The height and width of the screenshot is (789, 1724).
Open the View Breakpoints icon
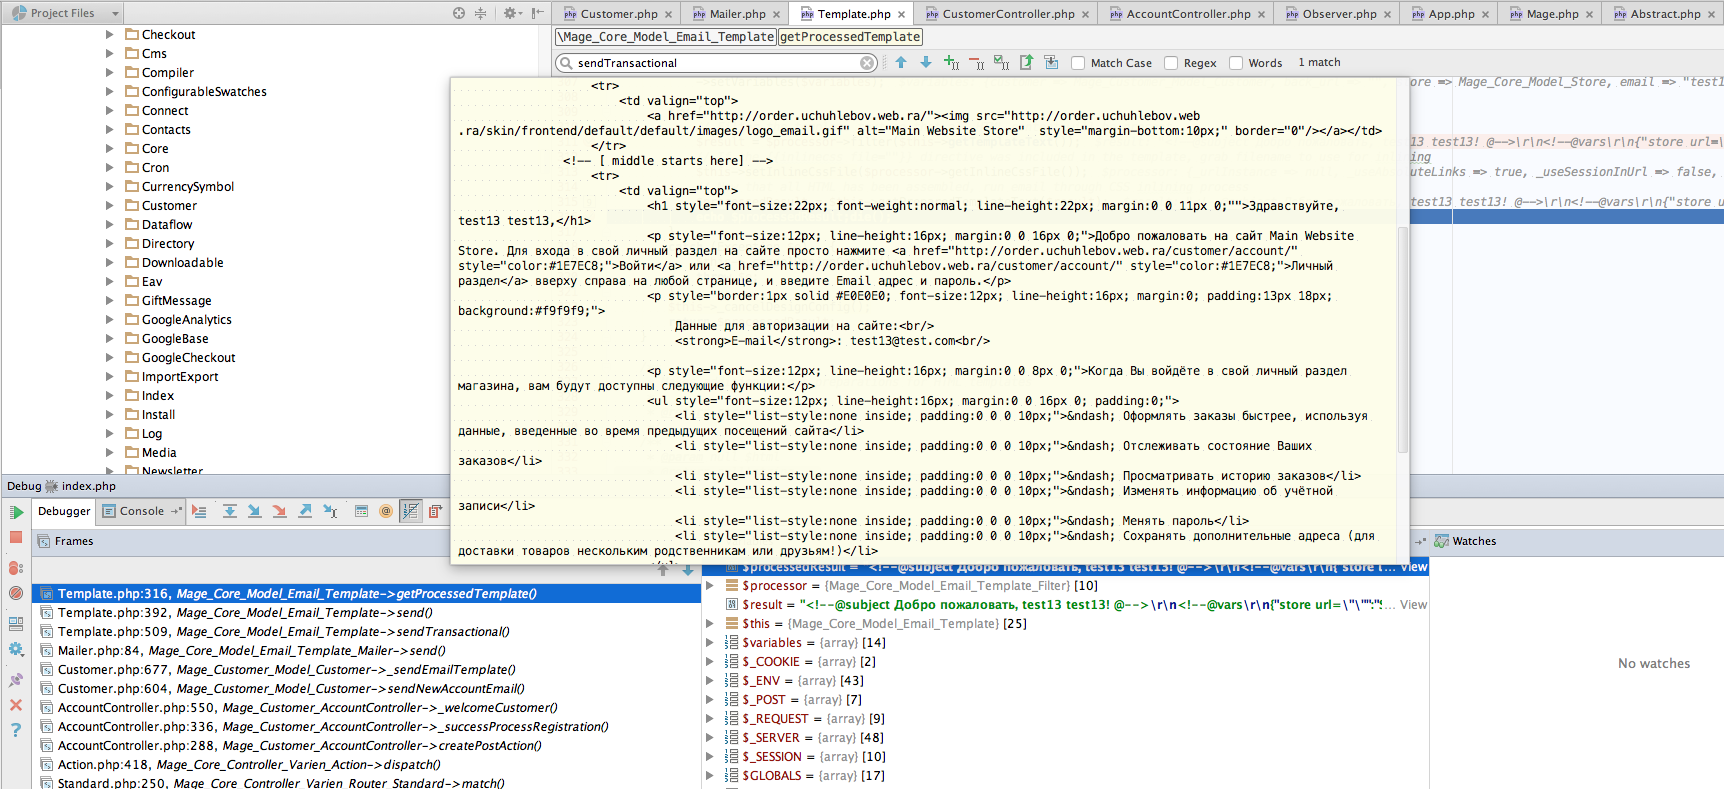16,567
